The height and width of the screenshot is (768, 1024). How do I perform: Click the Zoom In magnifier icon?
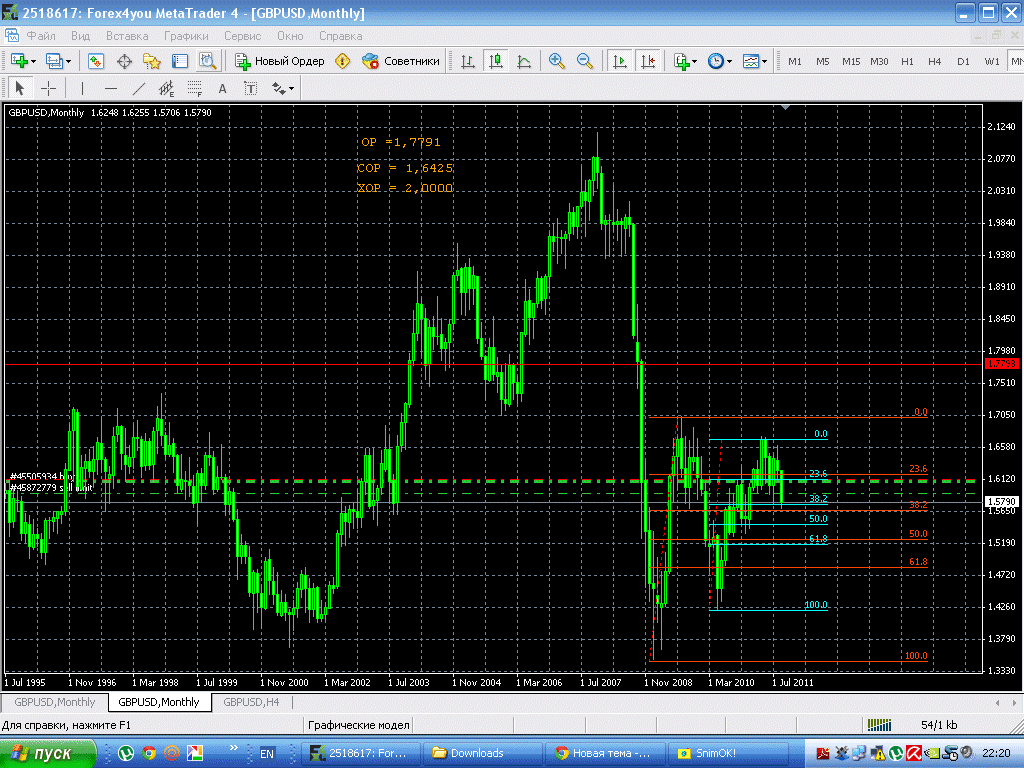pyautogui.click(x=557, y=61)
